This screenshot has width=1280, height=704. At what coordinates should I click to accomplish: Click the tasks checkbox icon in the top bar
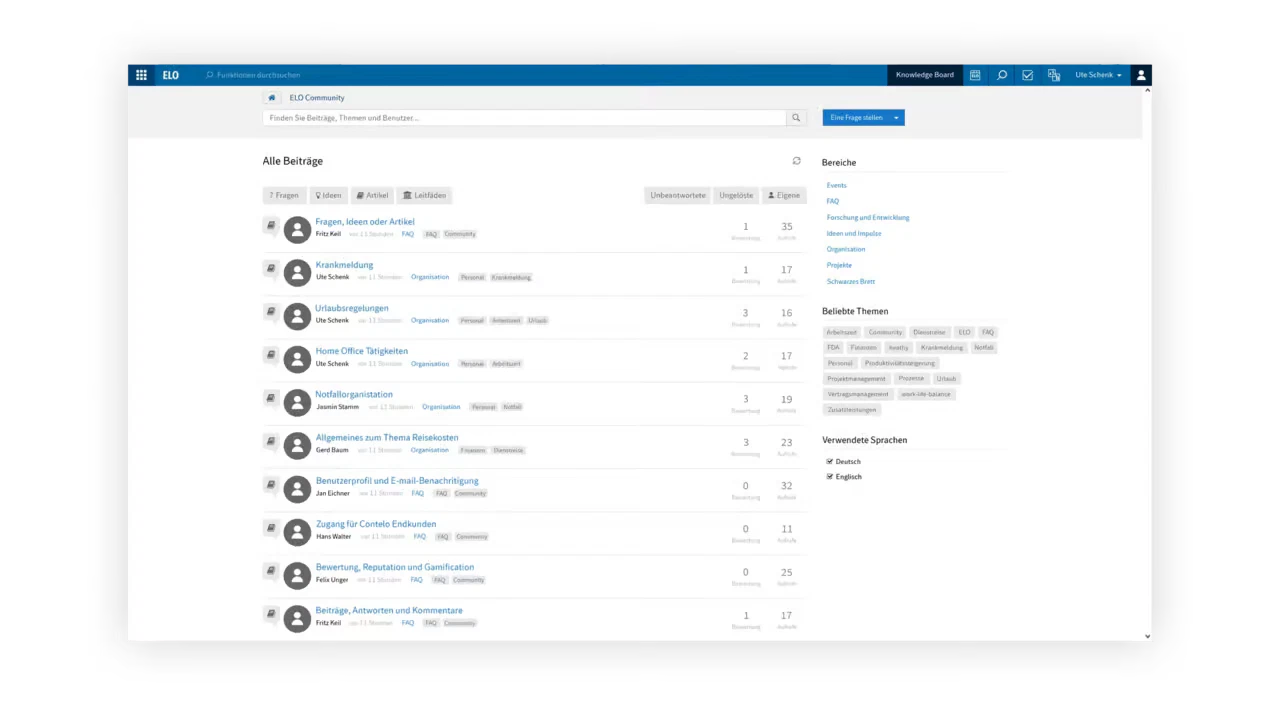(x=1027, y=75)
